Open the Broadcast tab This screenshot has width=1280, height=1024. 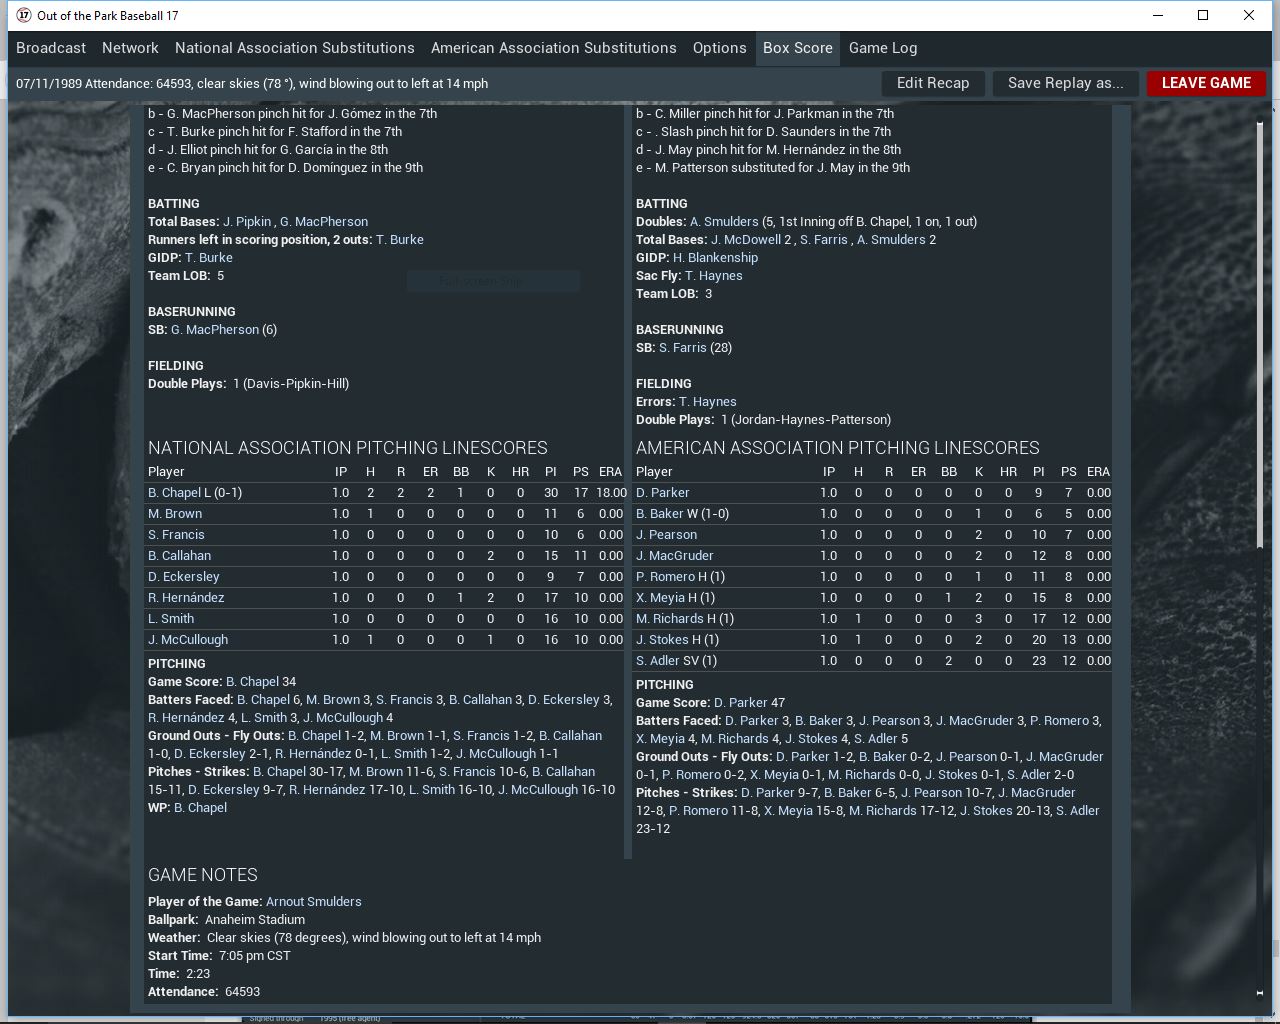[x=51, y=48]
